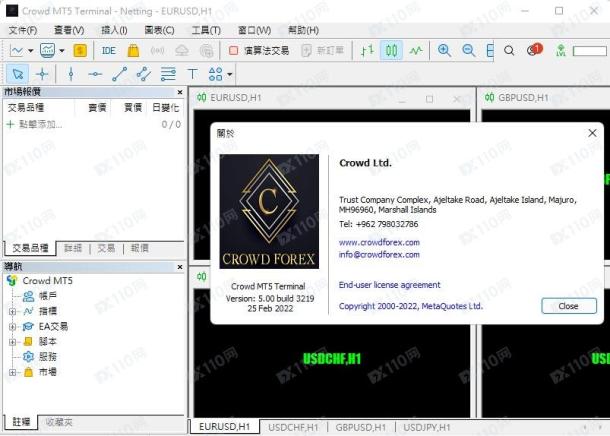Select the crosshair cursor tool
Screen dimensions: 610x436
42,74
